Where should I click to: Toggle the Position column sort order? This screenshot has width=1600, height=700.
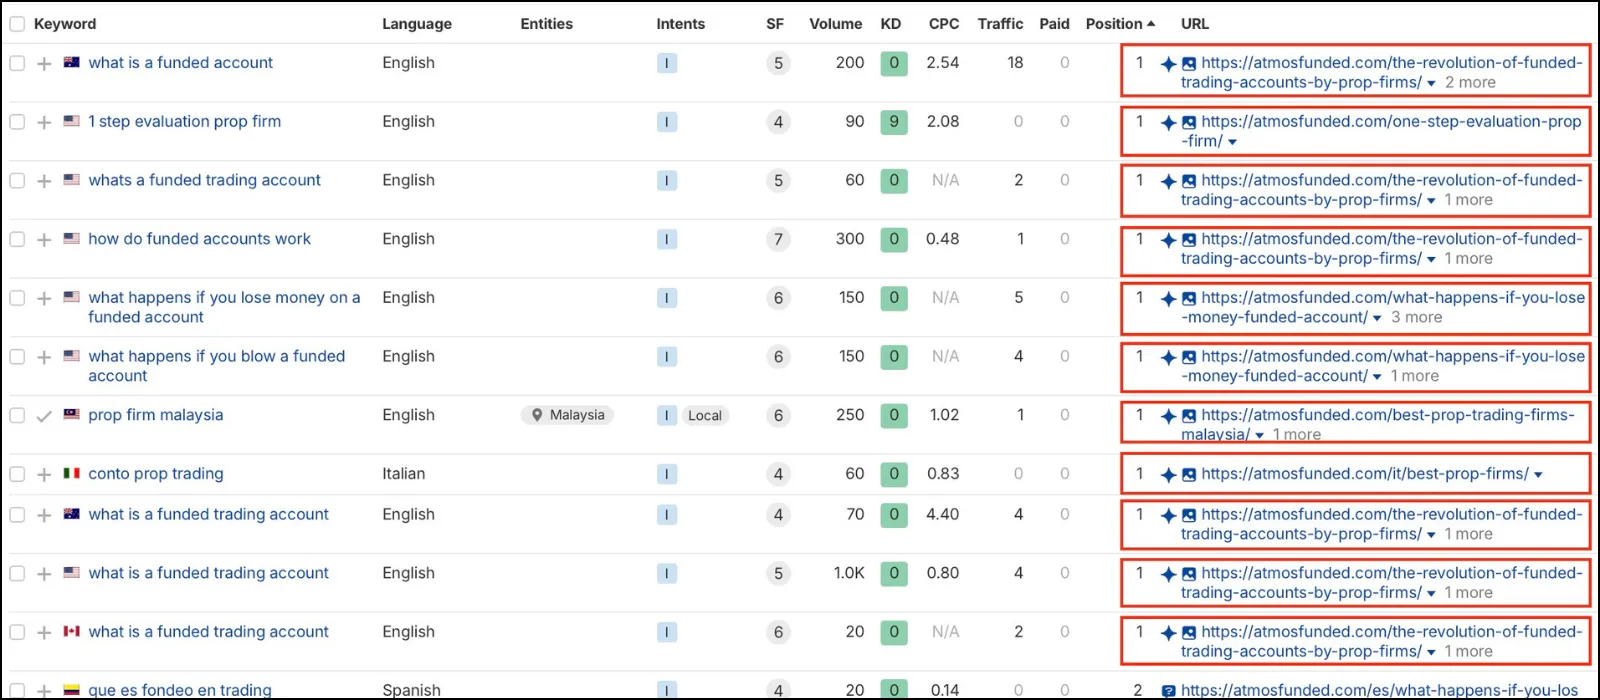(x=1120, y=24)
